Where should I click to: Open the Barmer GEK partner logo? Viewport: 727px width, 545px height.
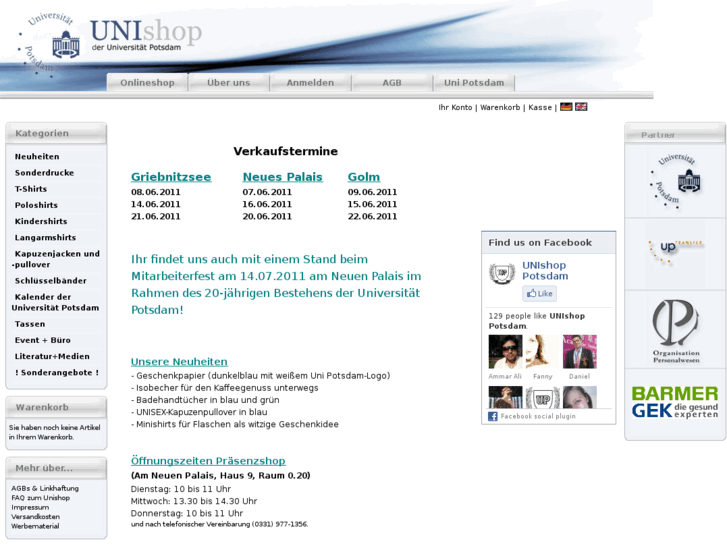point(675,402)
